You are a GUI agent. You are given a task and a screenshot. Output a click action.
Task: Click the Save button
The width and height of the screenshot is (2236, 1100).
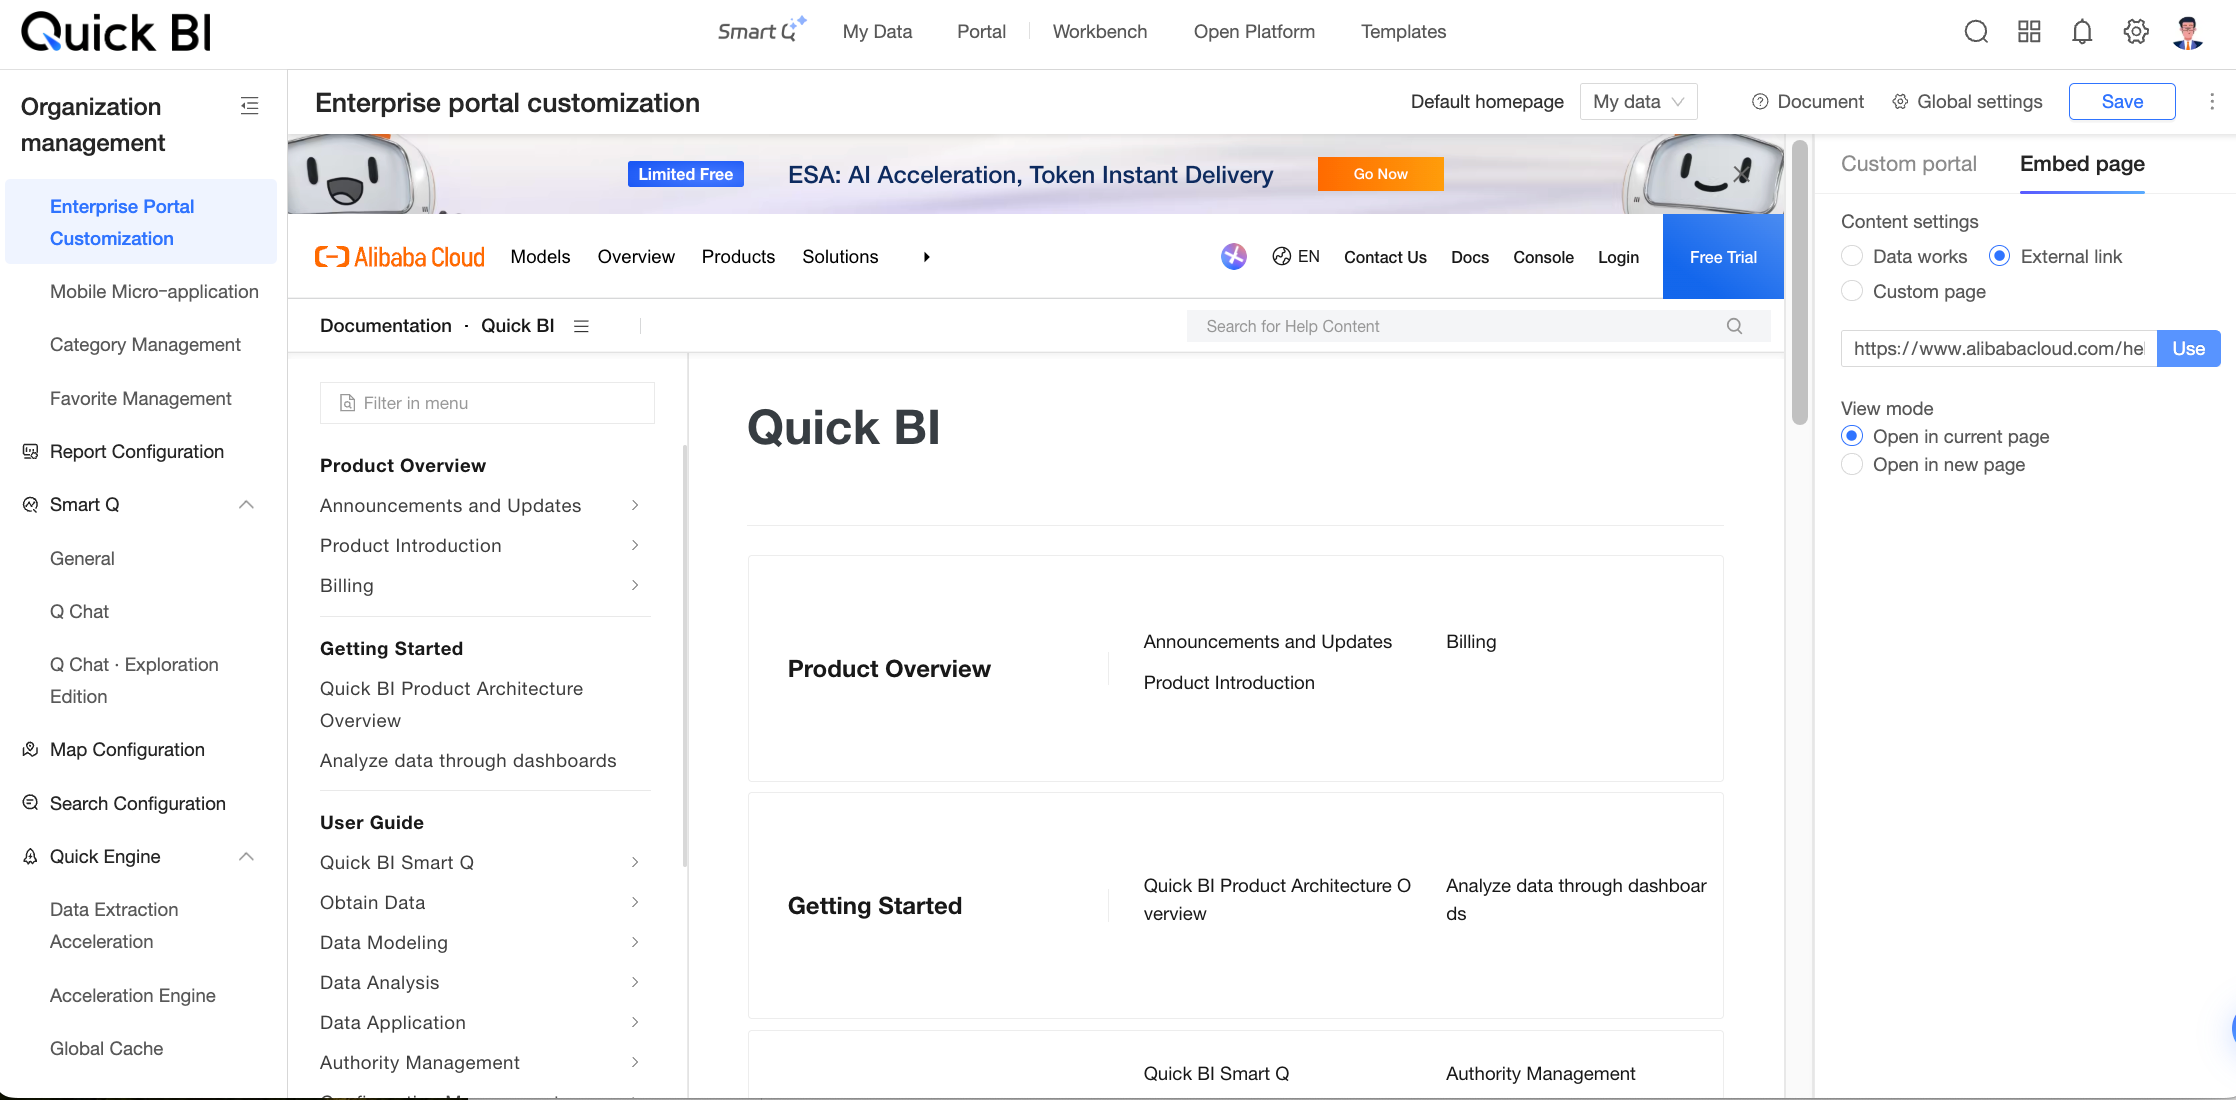(x=2122, y=101)
